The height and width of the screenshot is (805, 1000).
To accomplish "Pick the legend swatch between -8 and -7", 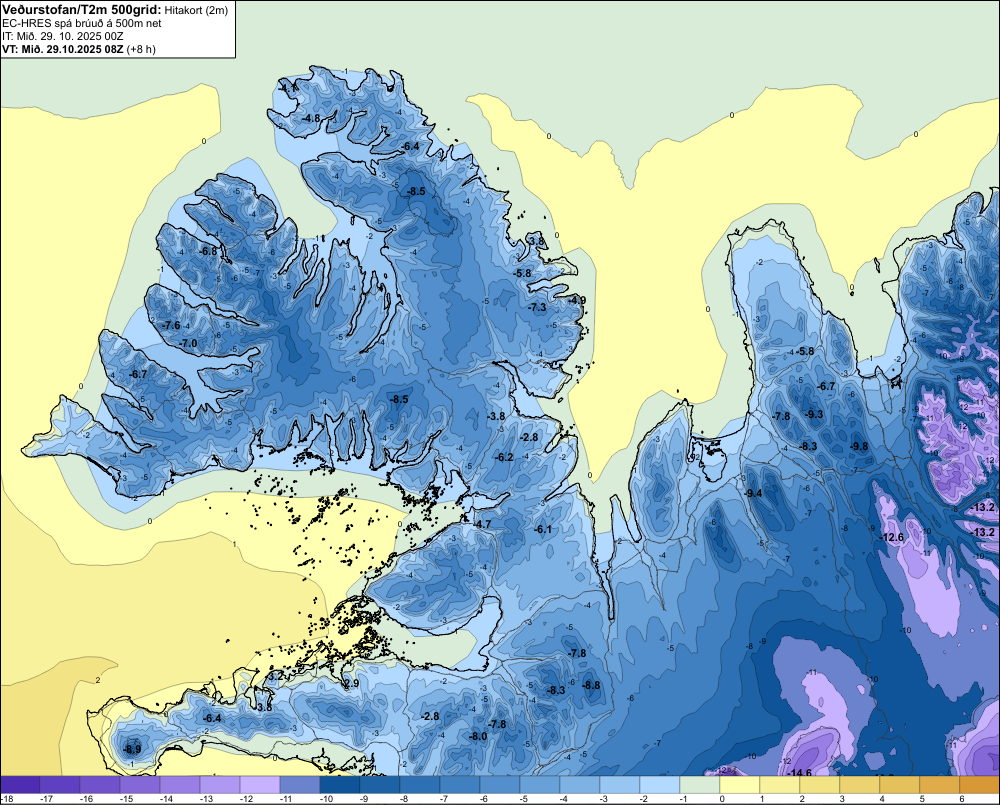I will tap(420, 785).
